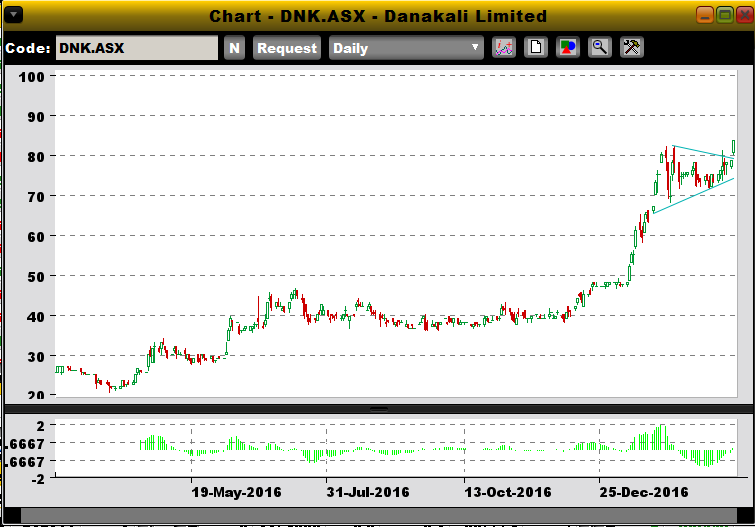Screen dimensions: 755x527
Task: Click the 13-Oct-2016 date label
Action: [508, 492]
